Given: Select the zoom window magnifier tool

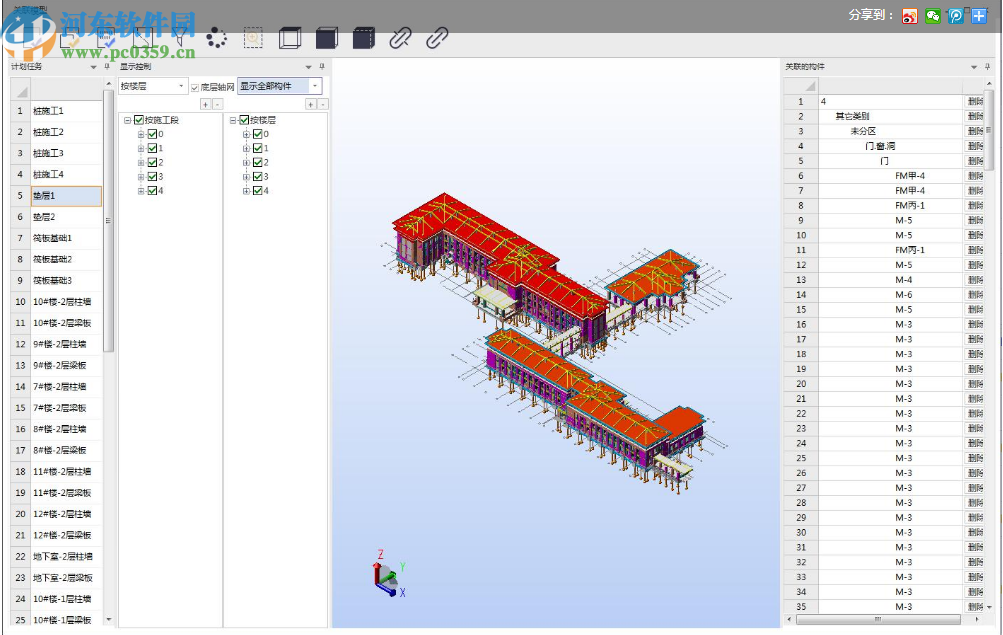Looking at the screenshot, I should click(x=253, y=38).
